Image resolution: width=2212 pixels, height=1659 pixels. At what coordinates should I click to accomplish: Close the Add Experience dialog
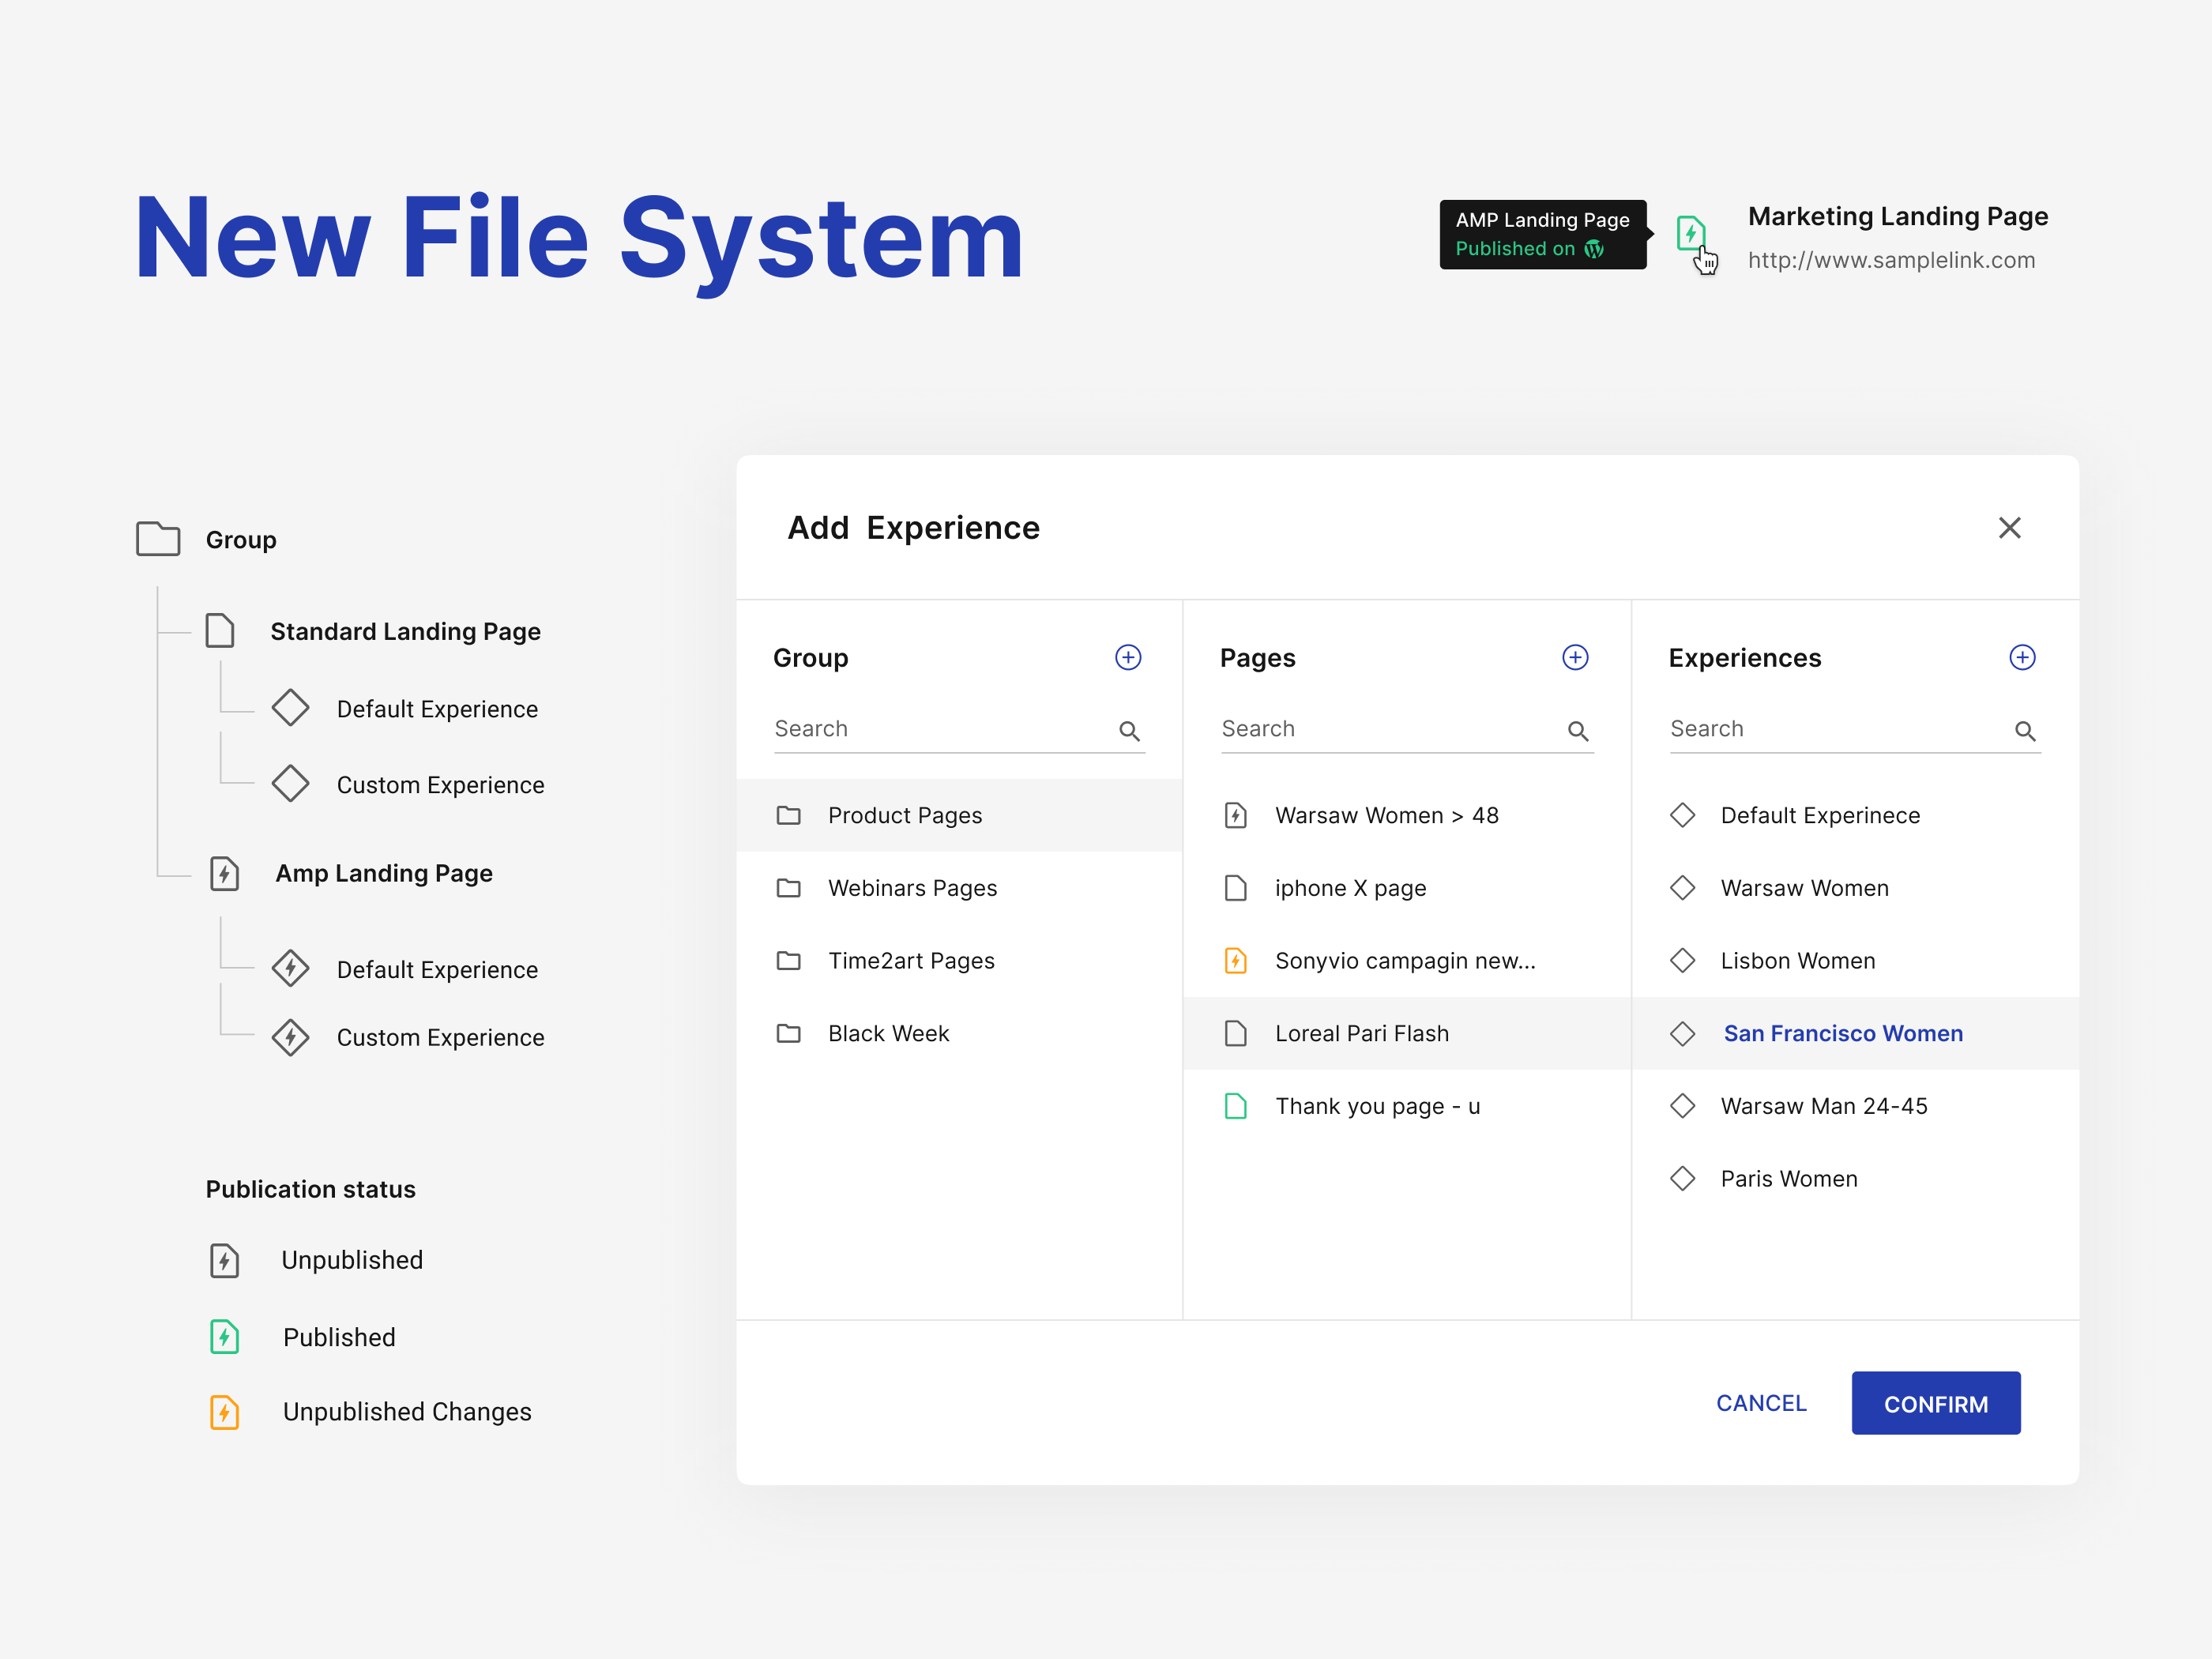pos(2009,527)
